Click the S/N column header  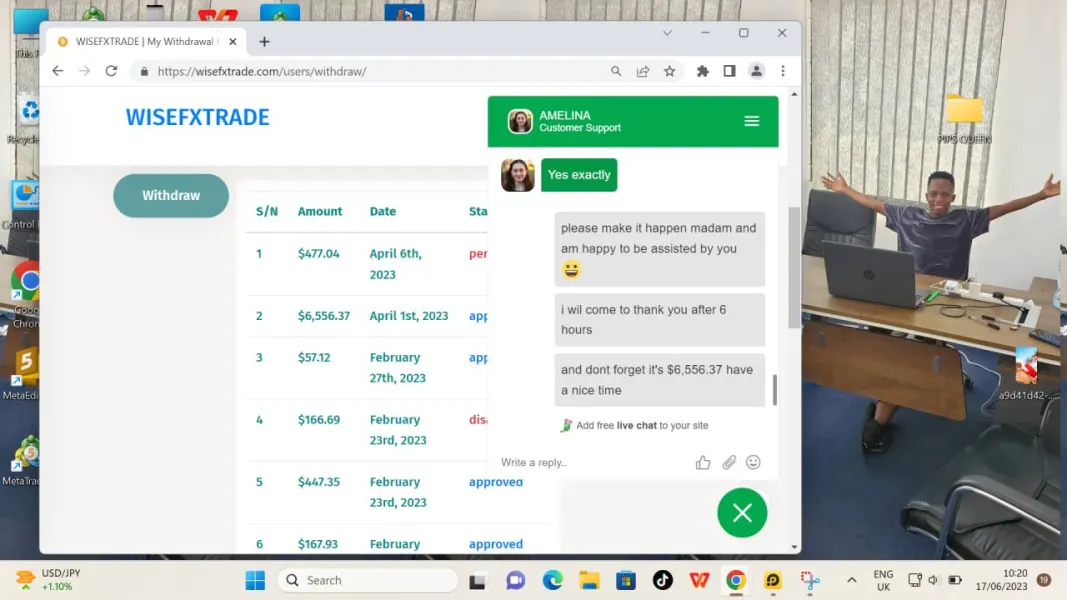[x=267, y=212]
